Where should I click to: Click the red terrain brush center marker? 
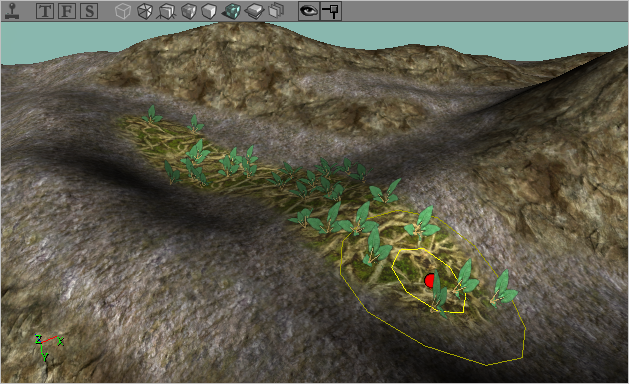coord(430,280)
